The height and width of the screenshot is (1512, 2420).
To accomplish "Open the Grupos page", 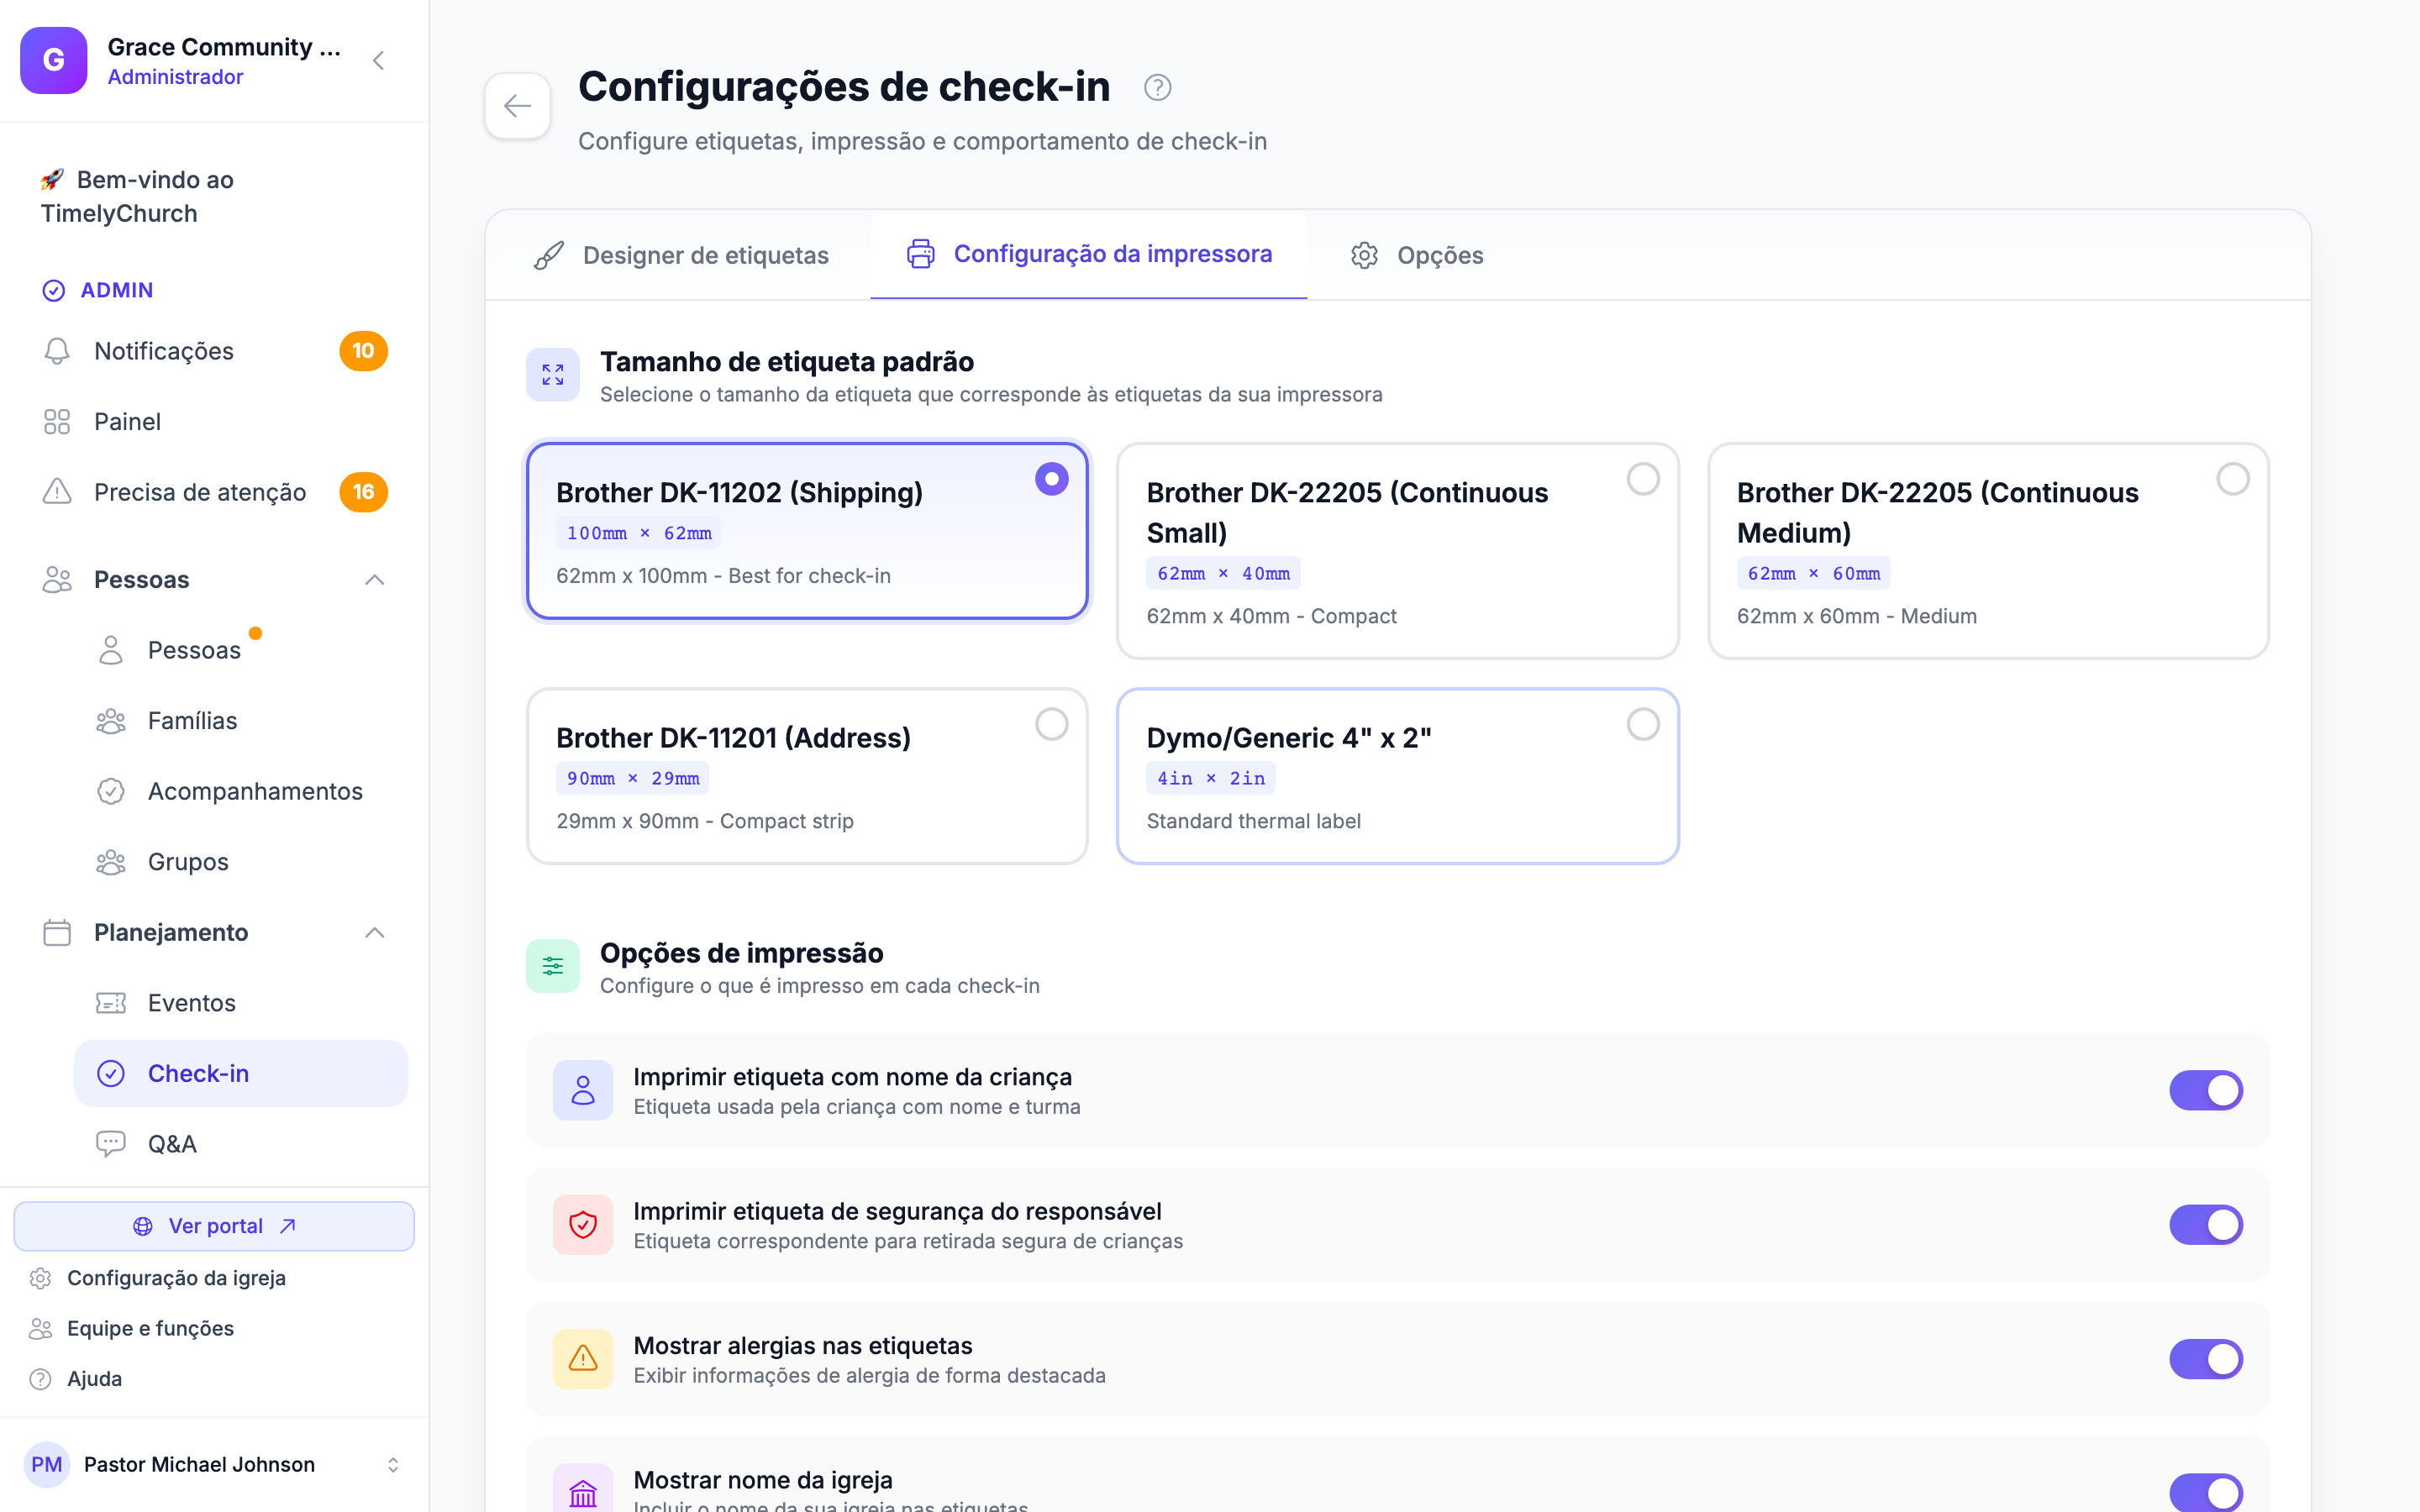I will (x=241, y=862).
